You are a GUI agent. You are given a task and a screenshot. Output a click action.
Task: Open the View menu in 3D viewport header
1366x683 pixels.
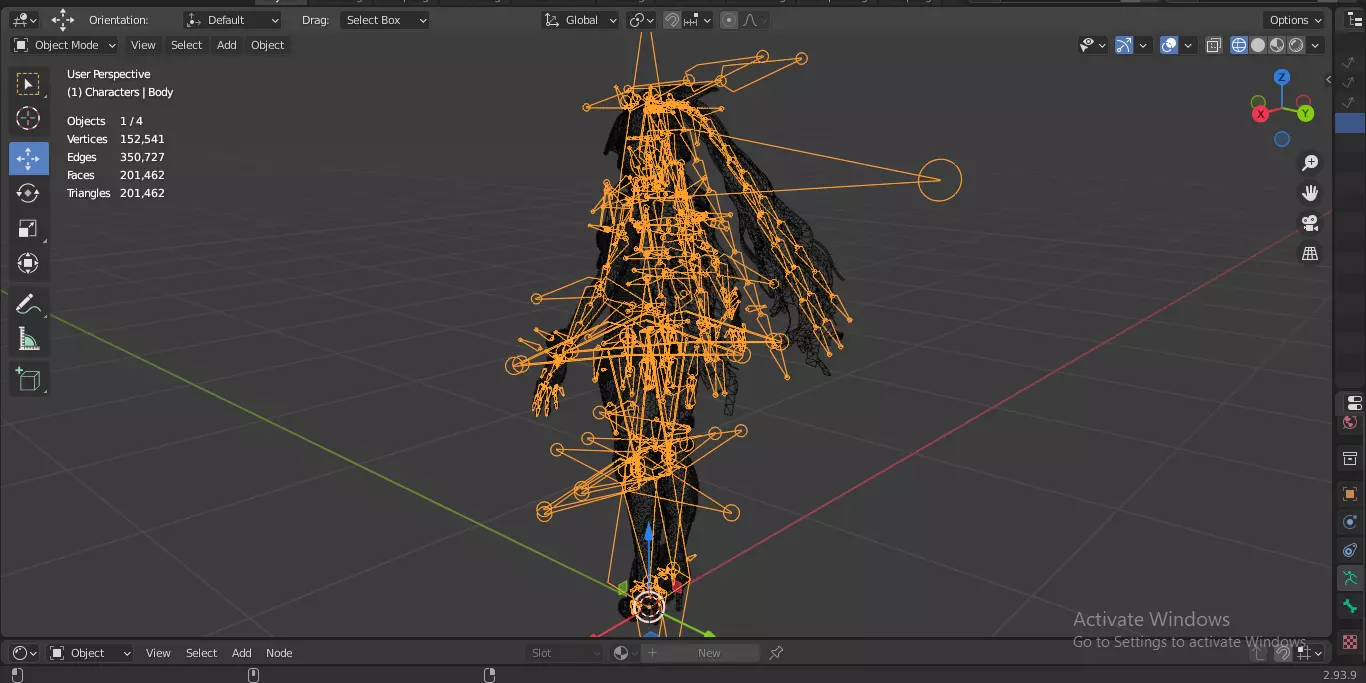pos(143,45)
